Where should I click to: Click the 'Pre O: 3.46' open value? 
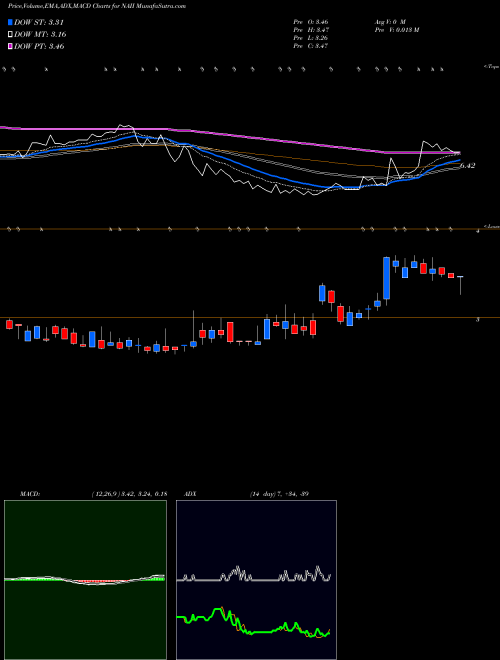(311, 22)
